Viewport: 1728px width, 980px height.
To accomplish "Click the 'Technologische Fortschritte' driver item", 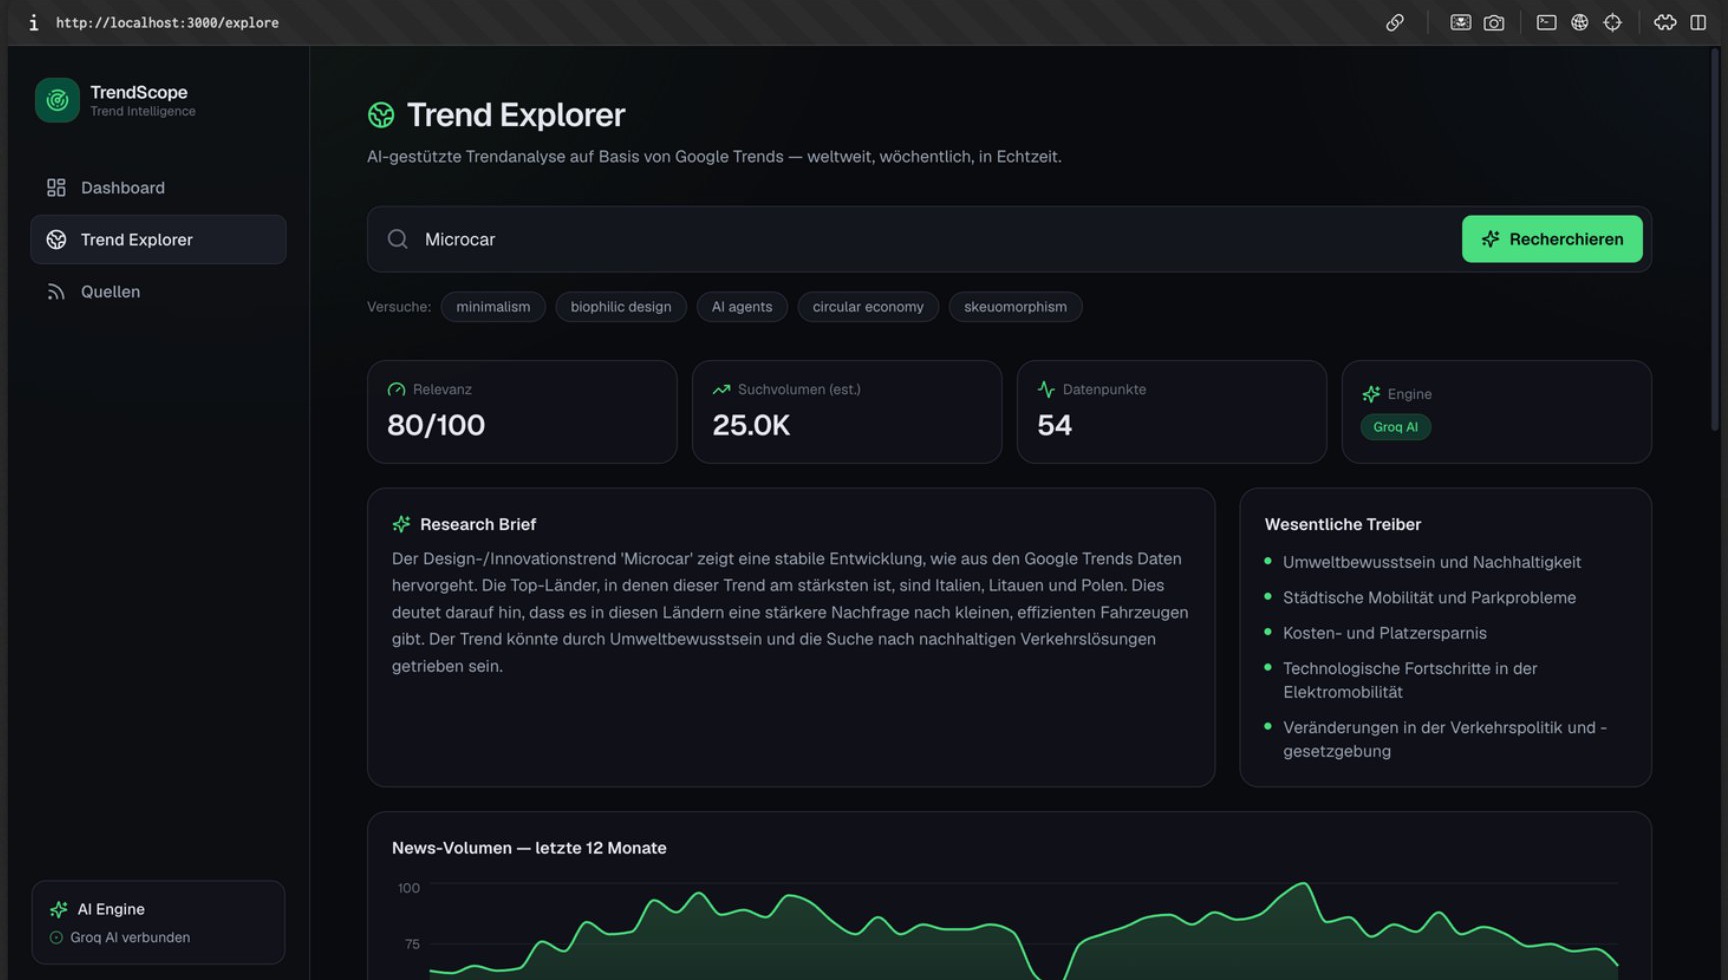I will pos(1410,680).
